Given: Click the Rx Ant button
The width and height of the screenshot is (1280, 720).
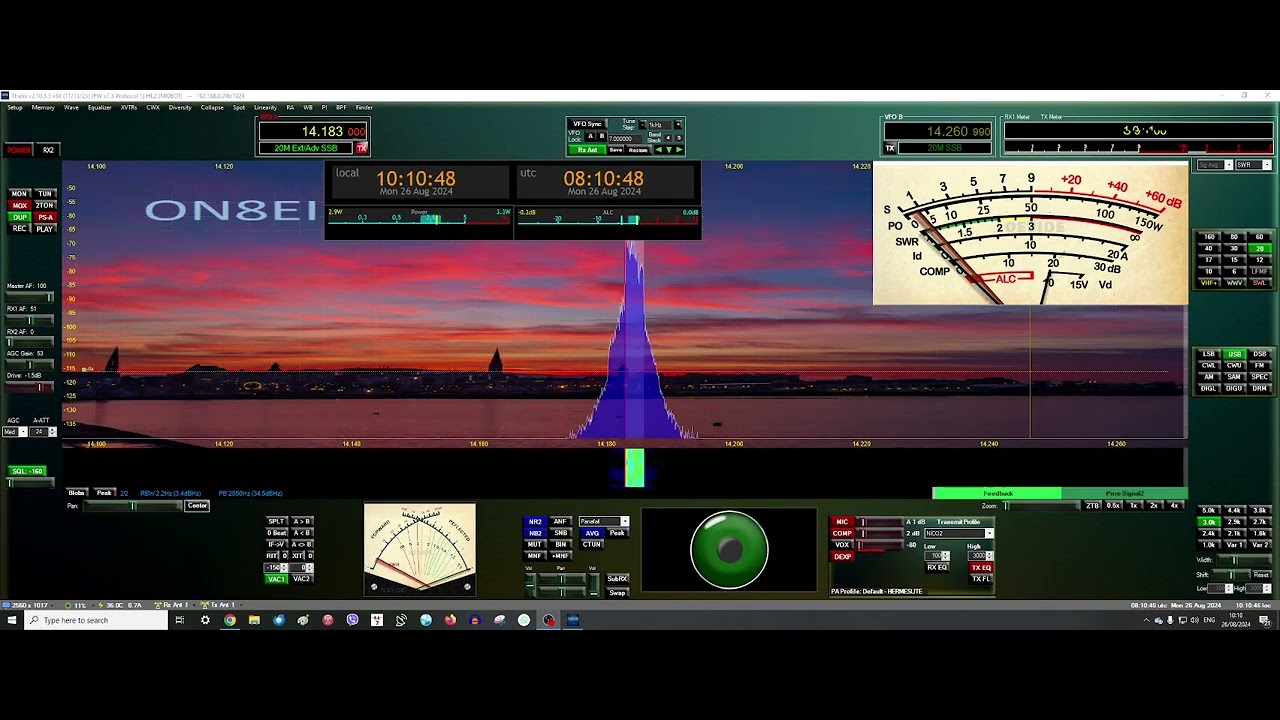Looking at the screenshot, I should pyautogui.click(x=587, y=150).
